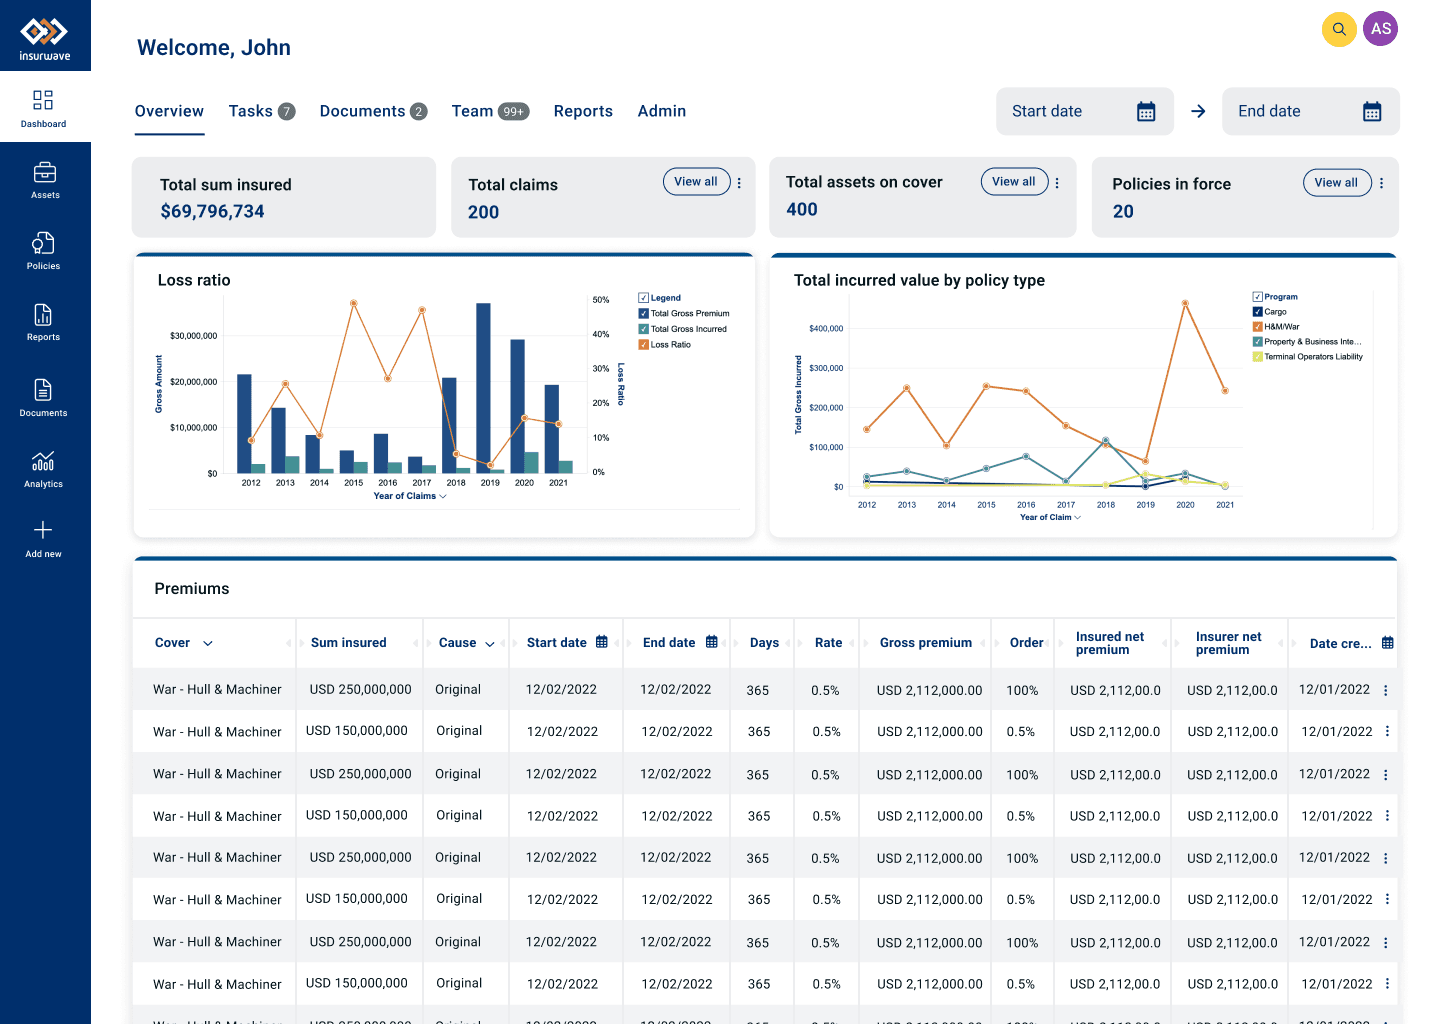Toggle the H&M/War program checkbox
The image size is (1440, 1024).
[1258, 327]
